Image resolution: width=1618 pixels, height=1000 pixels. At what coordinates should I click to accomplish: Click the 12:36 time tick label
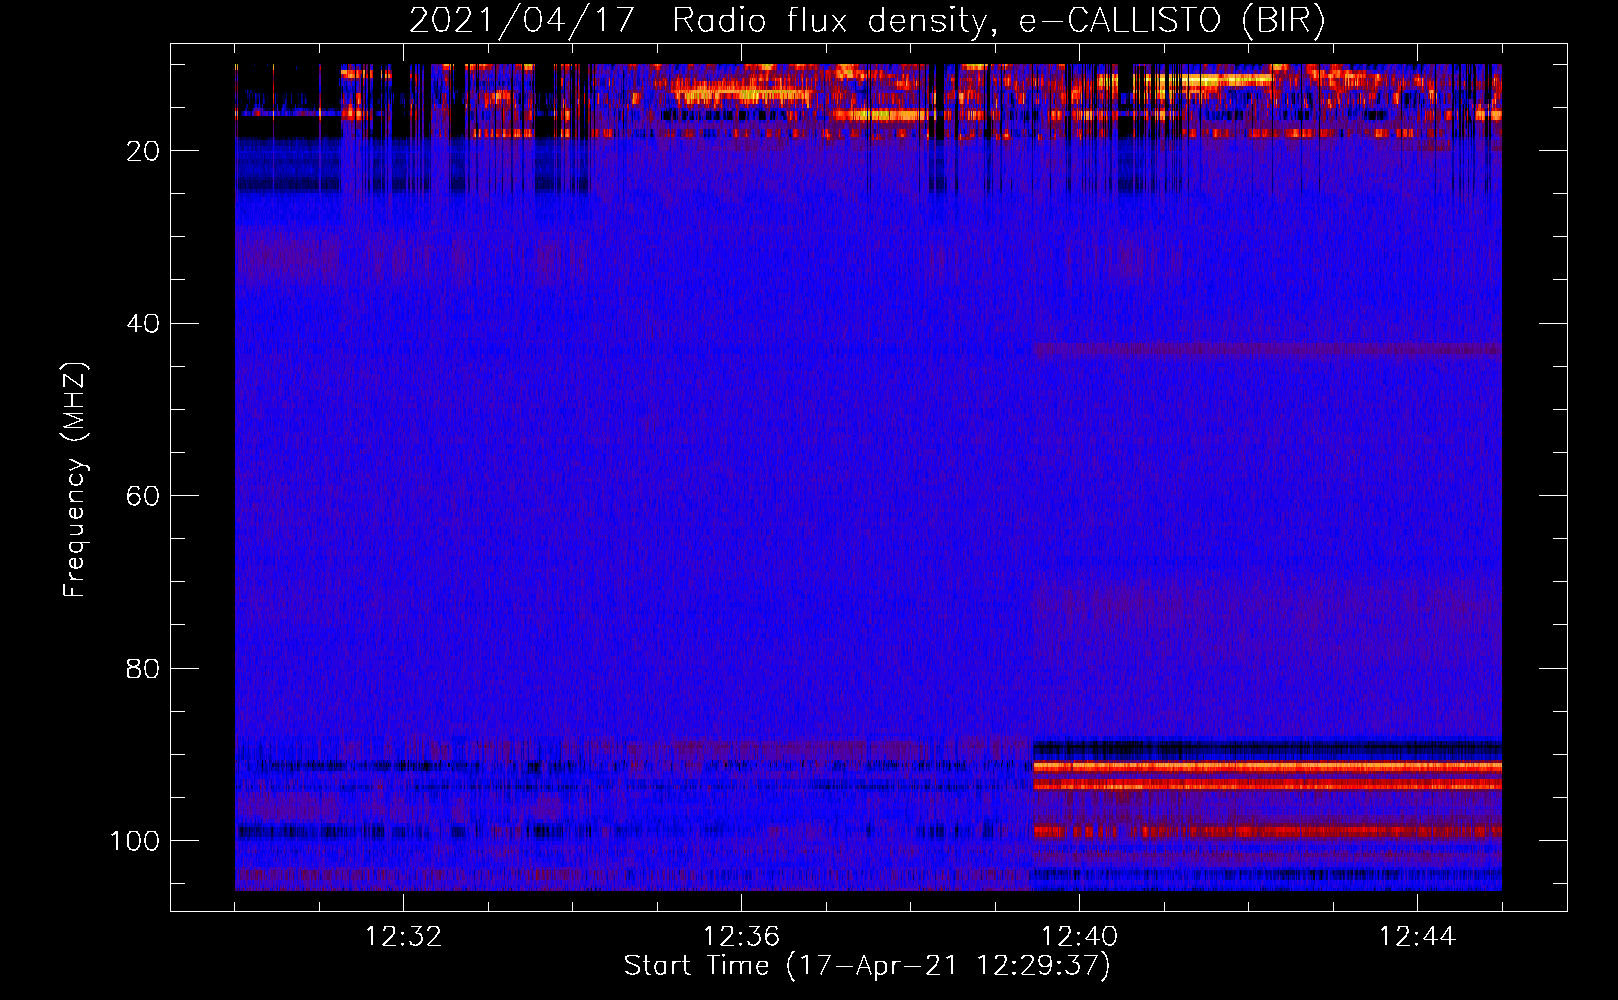tap(741, 937)
